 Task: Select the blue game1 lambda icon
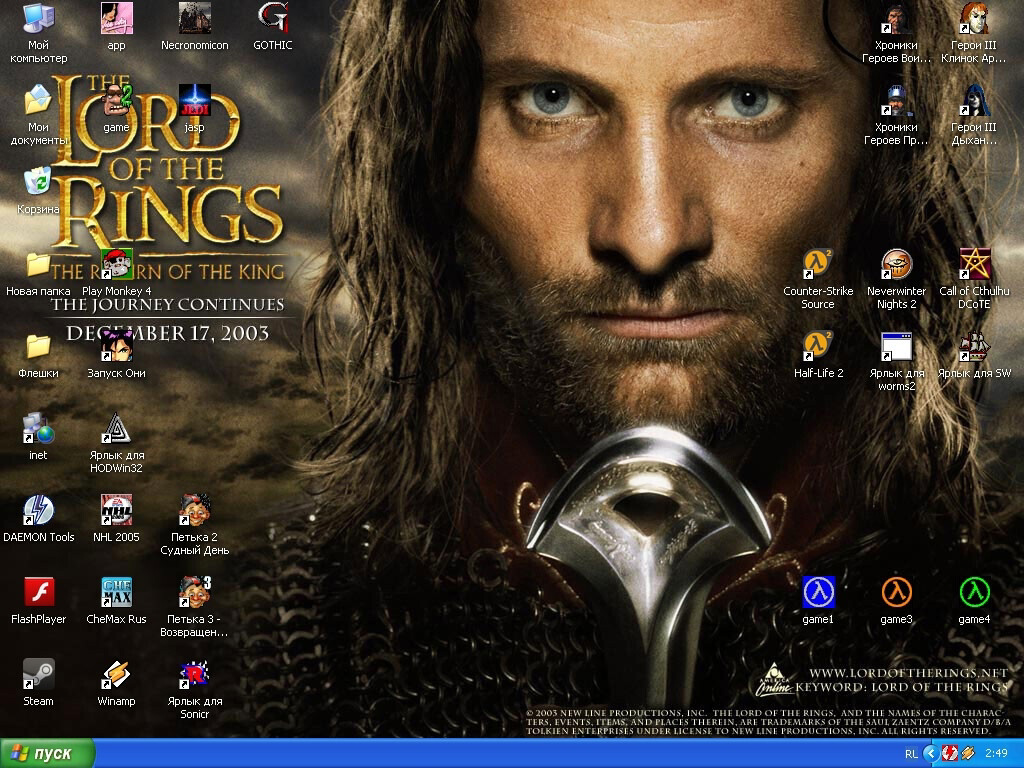[818, 592]
